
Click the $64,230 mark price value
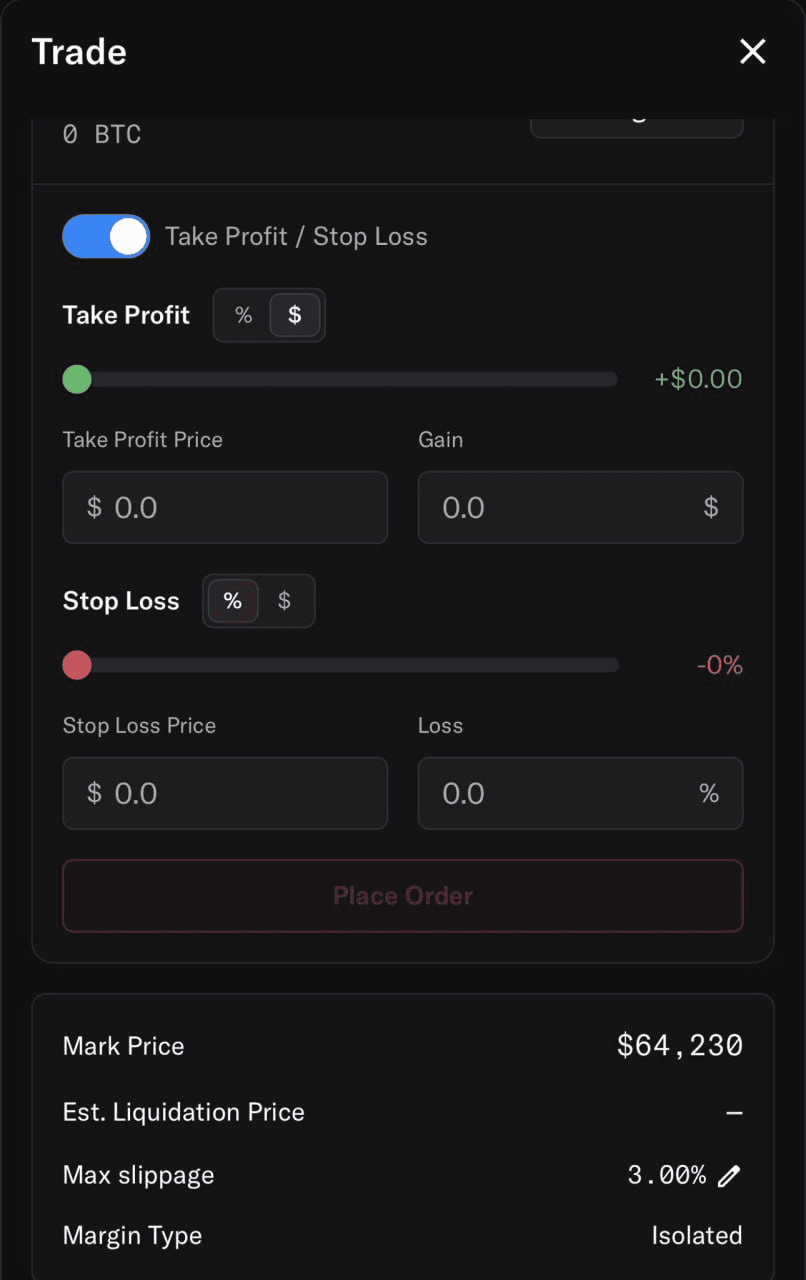click(680, 1046)
